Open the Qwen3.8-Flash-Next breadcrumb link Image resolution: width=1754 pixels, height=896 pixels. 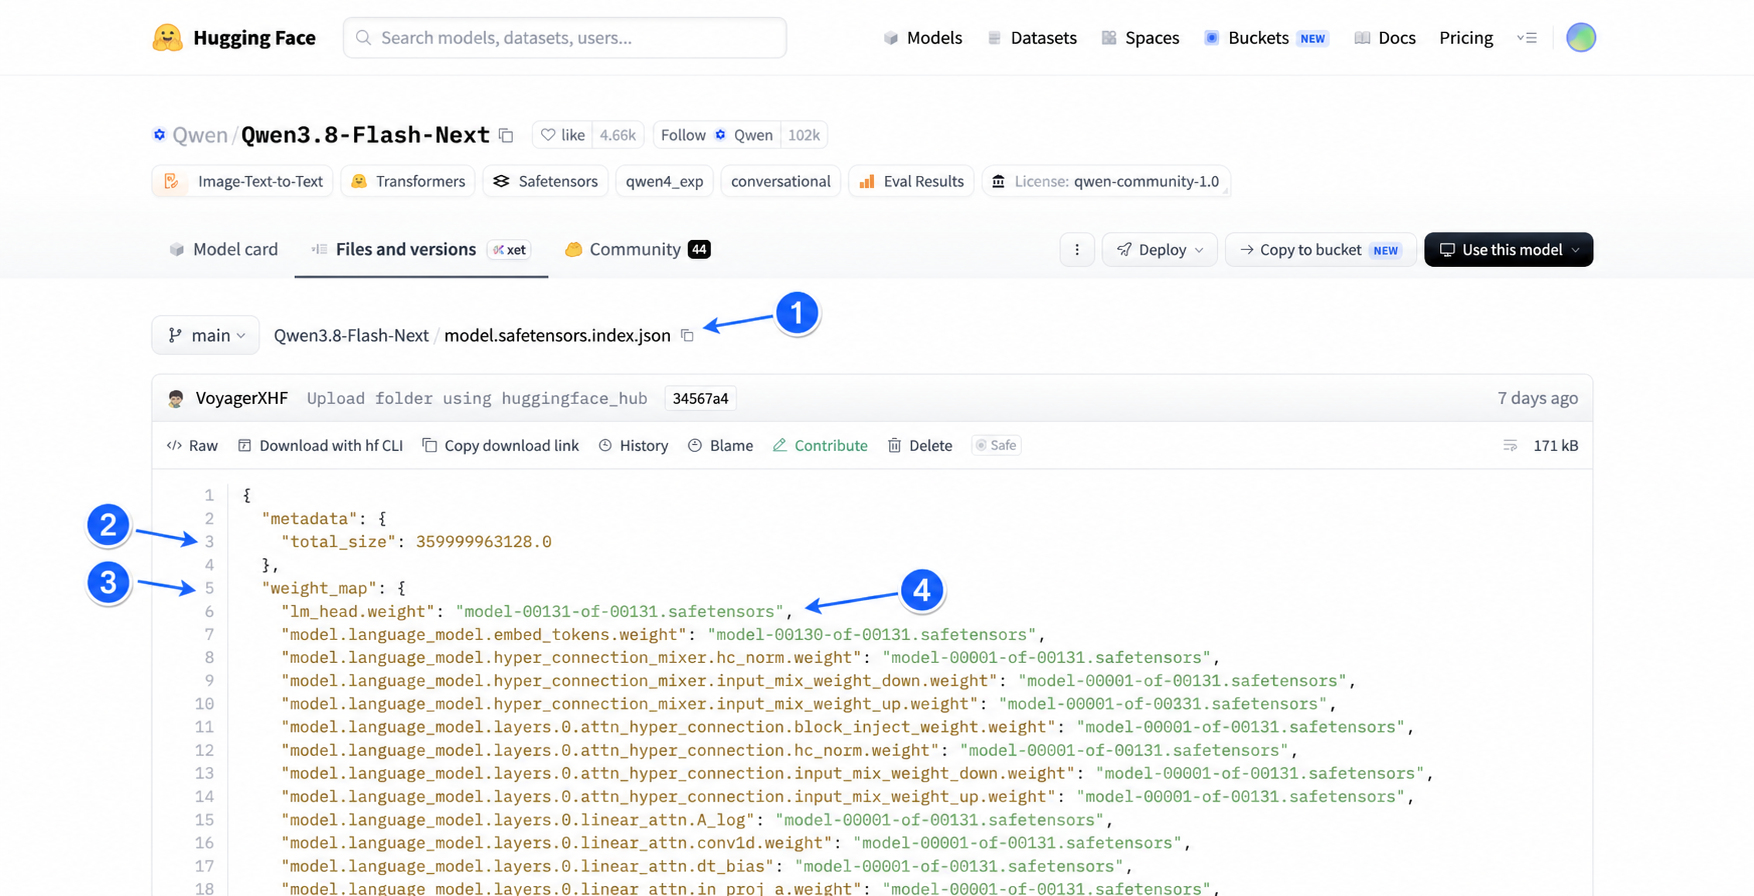[x=351, y=336]
